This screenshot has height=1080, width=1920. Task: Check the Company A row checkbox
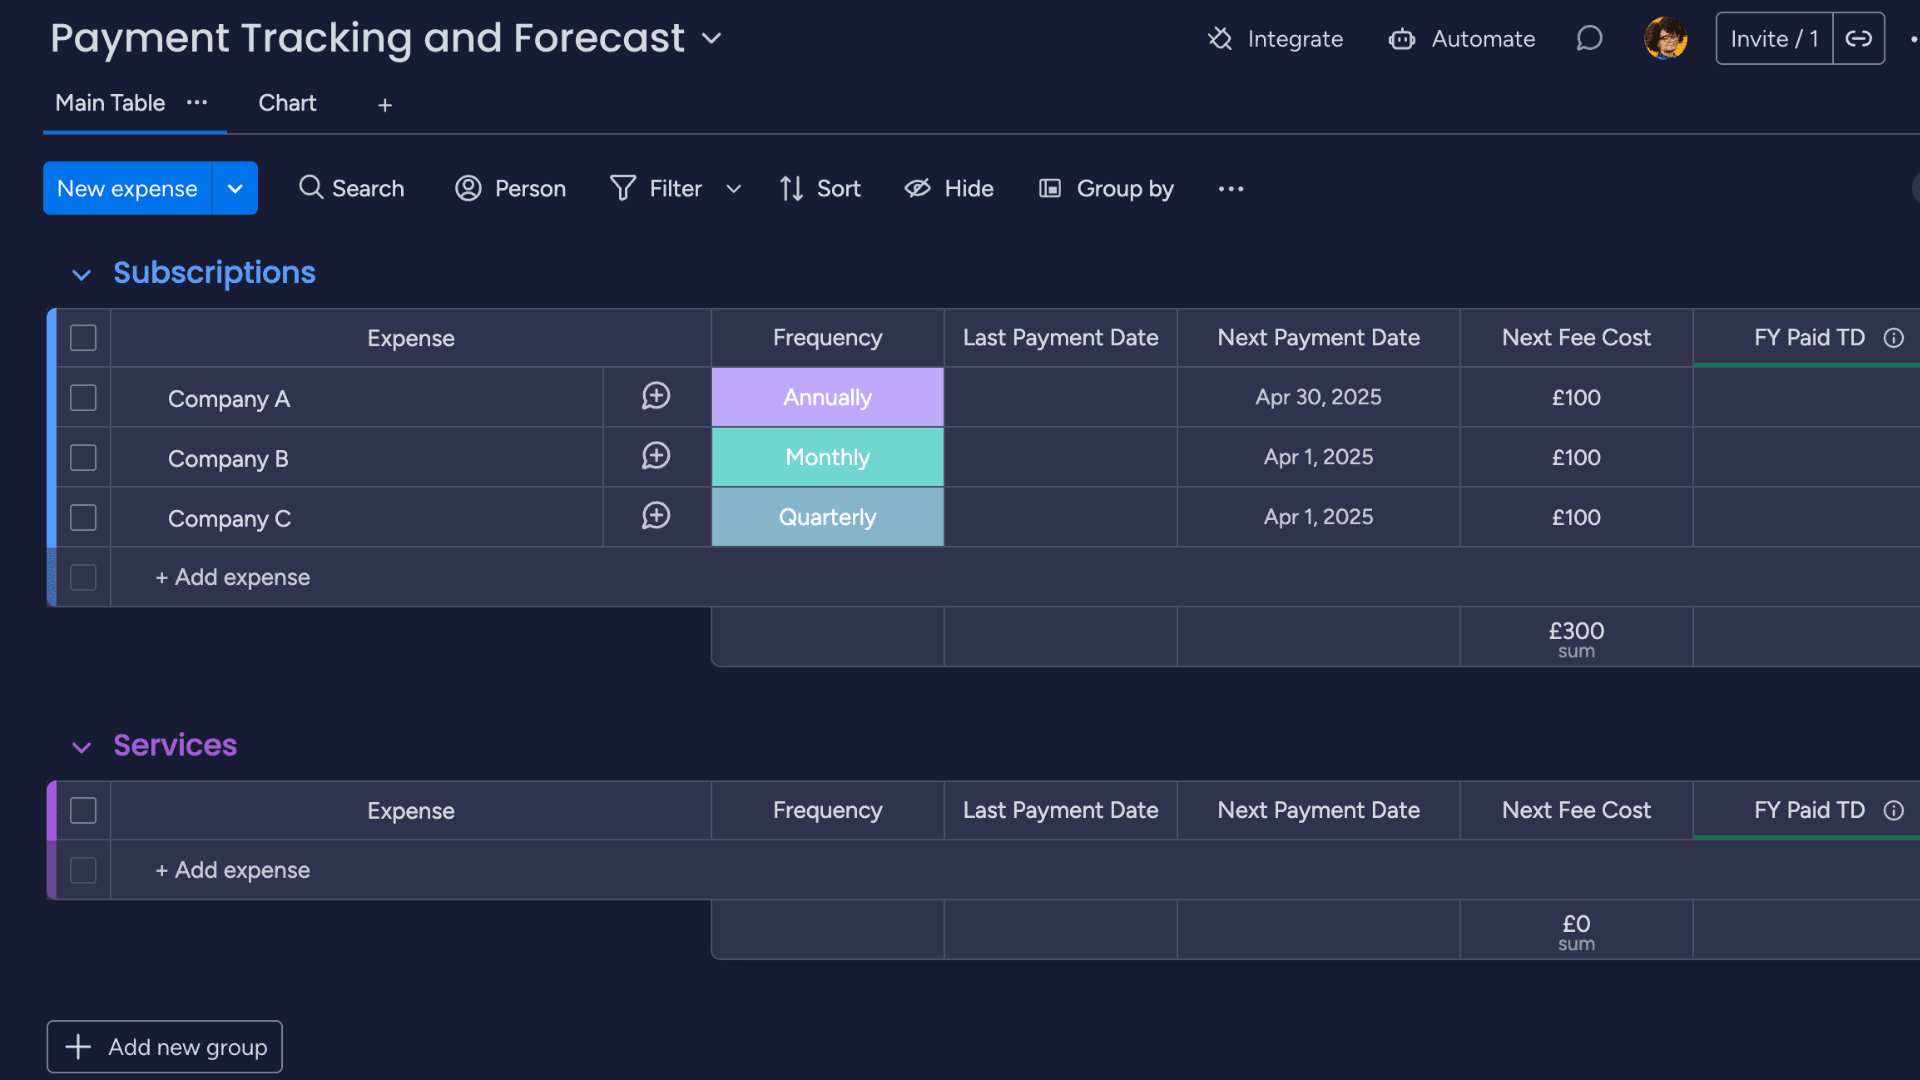click(83, 398)
